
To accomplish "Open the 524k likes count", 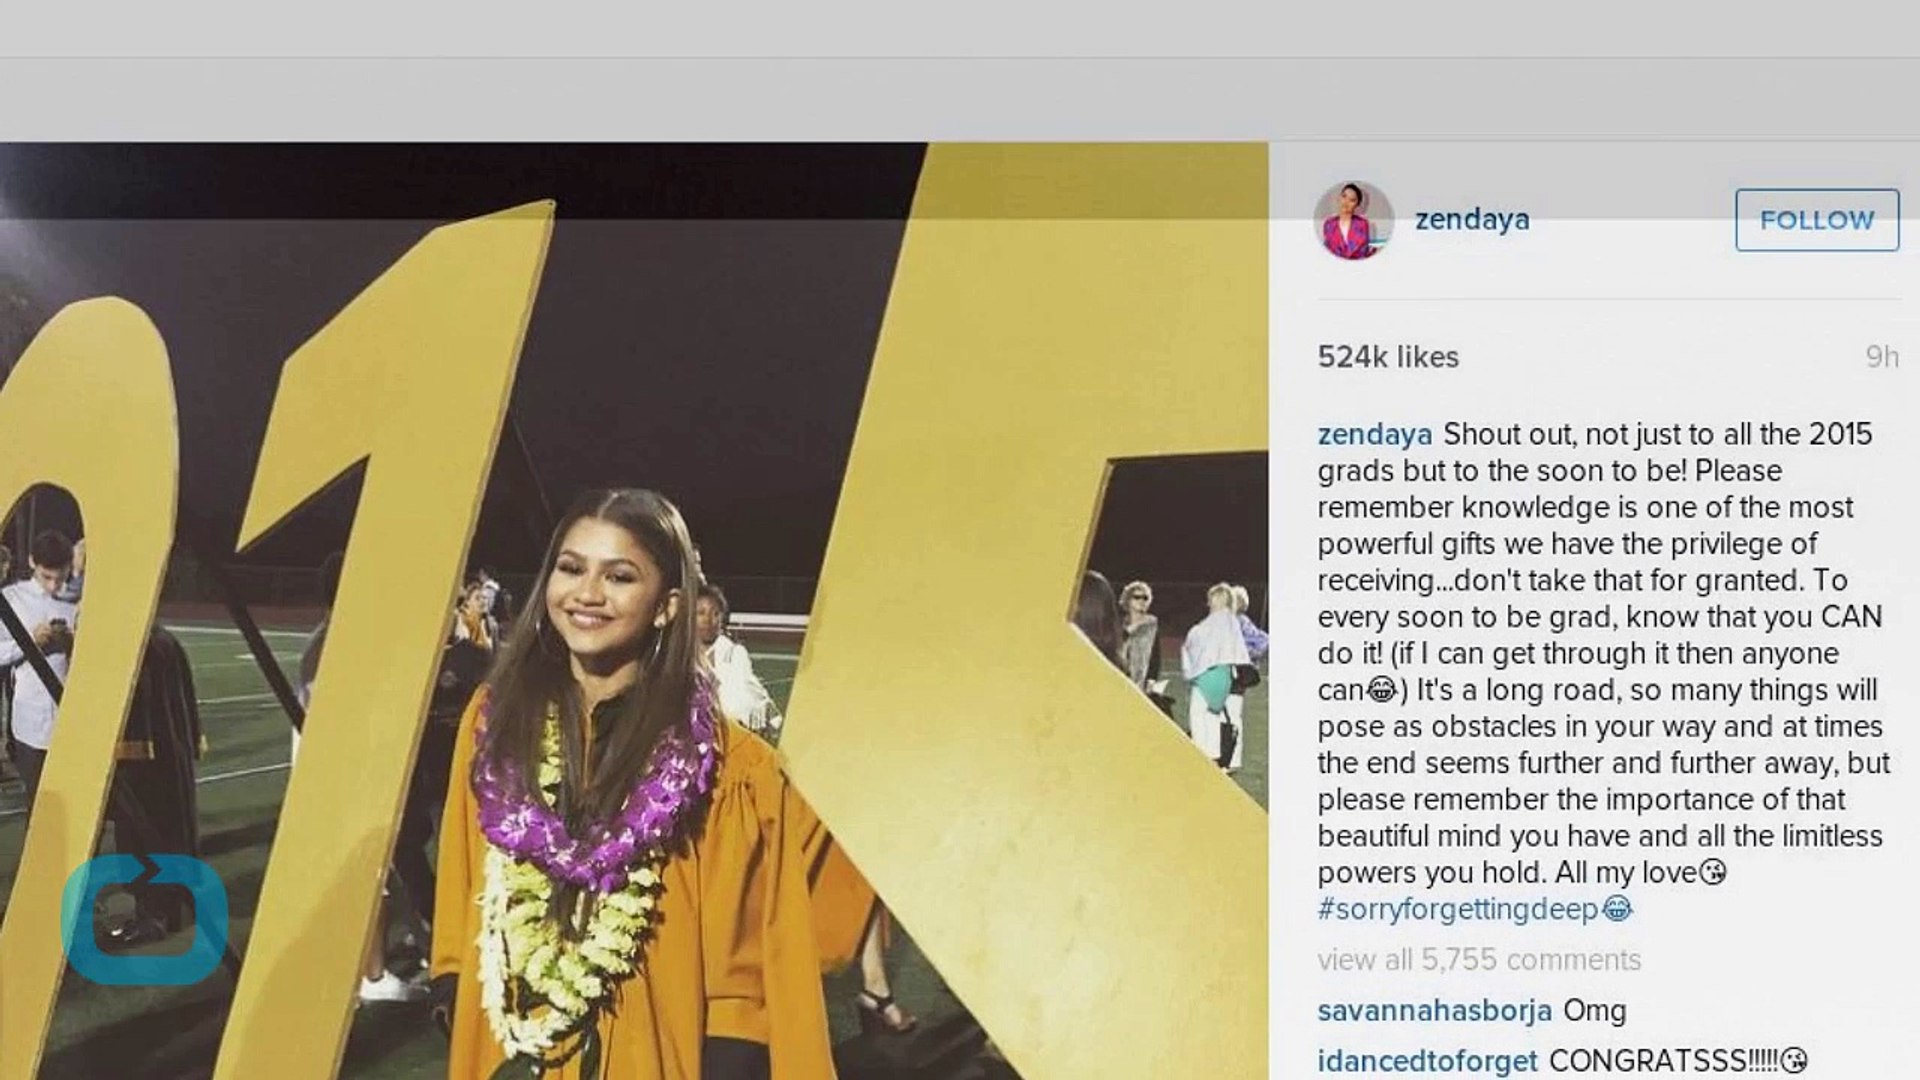I will 1388,357.
